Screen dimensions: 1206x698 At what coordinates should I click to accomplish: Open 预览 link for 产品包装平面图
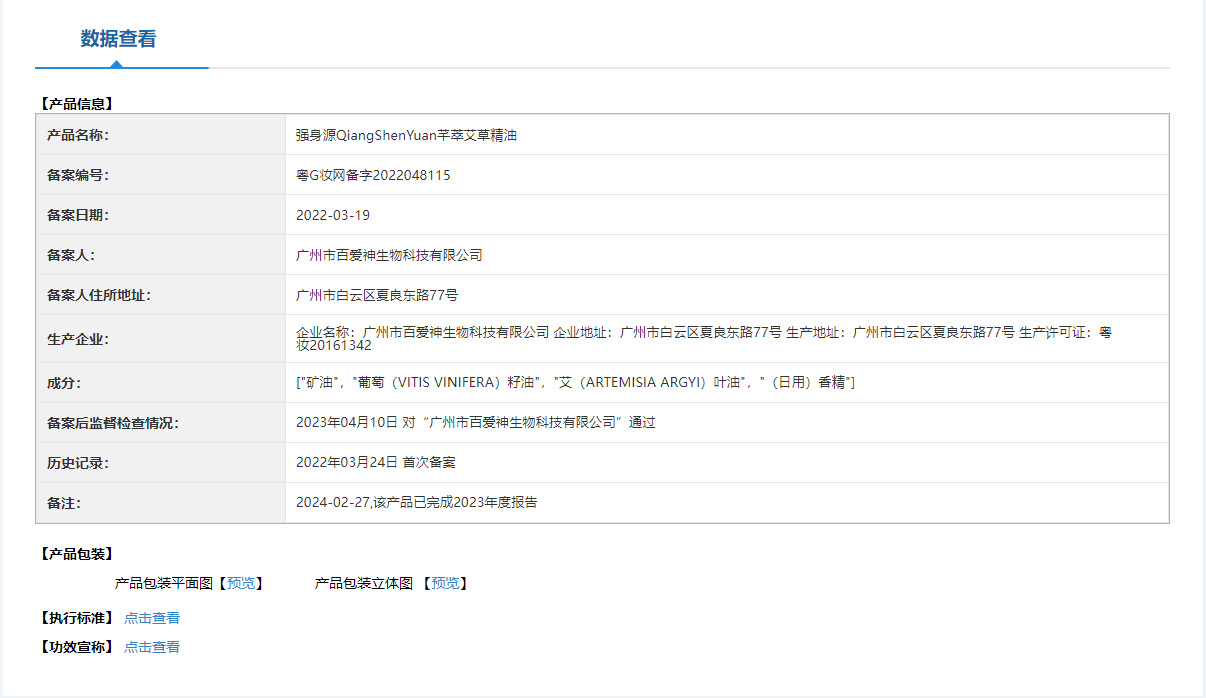pos(241,583)
